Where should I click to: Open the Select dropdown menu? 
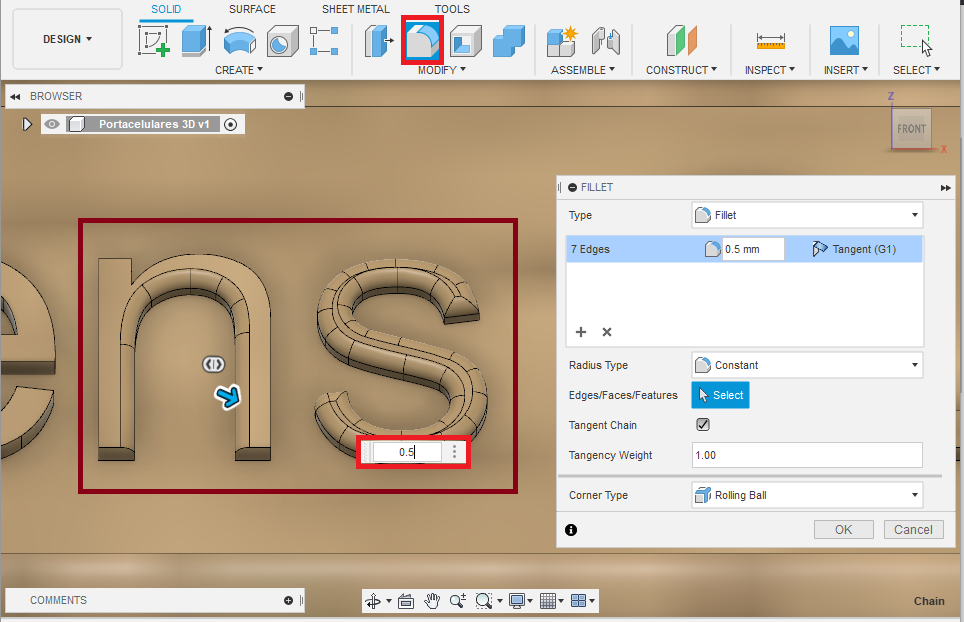(917, 70)
